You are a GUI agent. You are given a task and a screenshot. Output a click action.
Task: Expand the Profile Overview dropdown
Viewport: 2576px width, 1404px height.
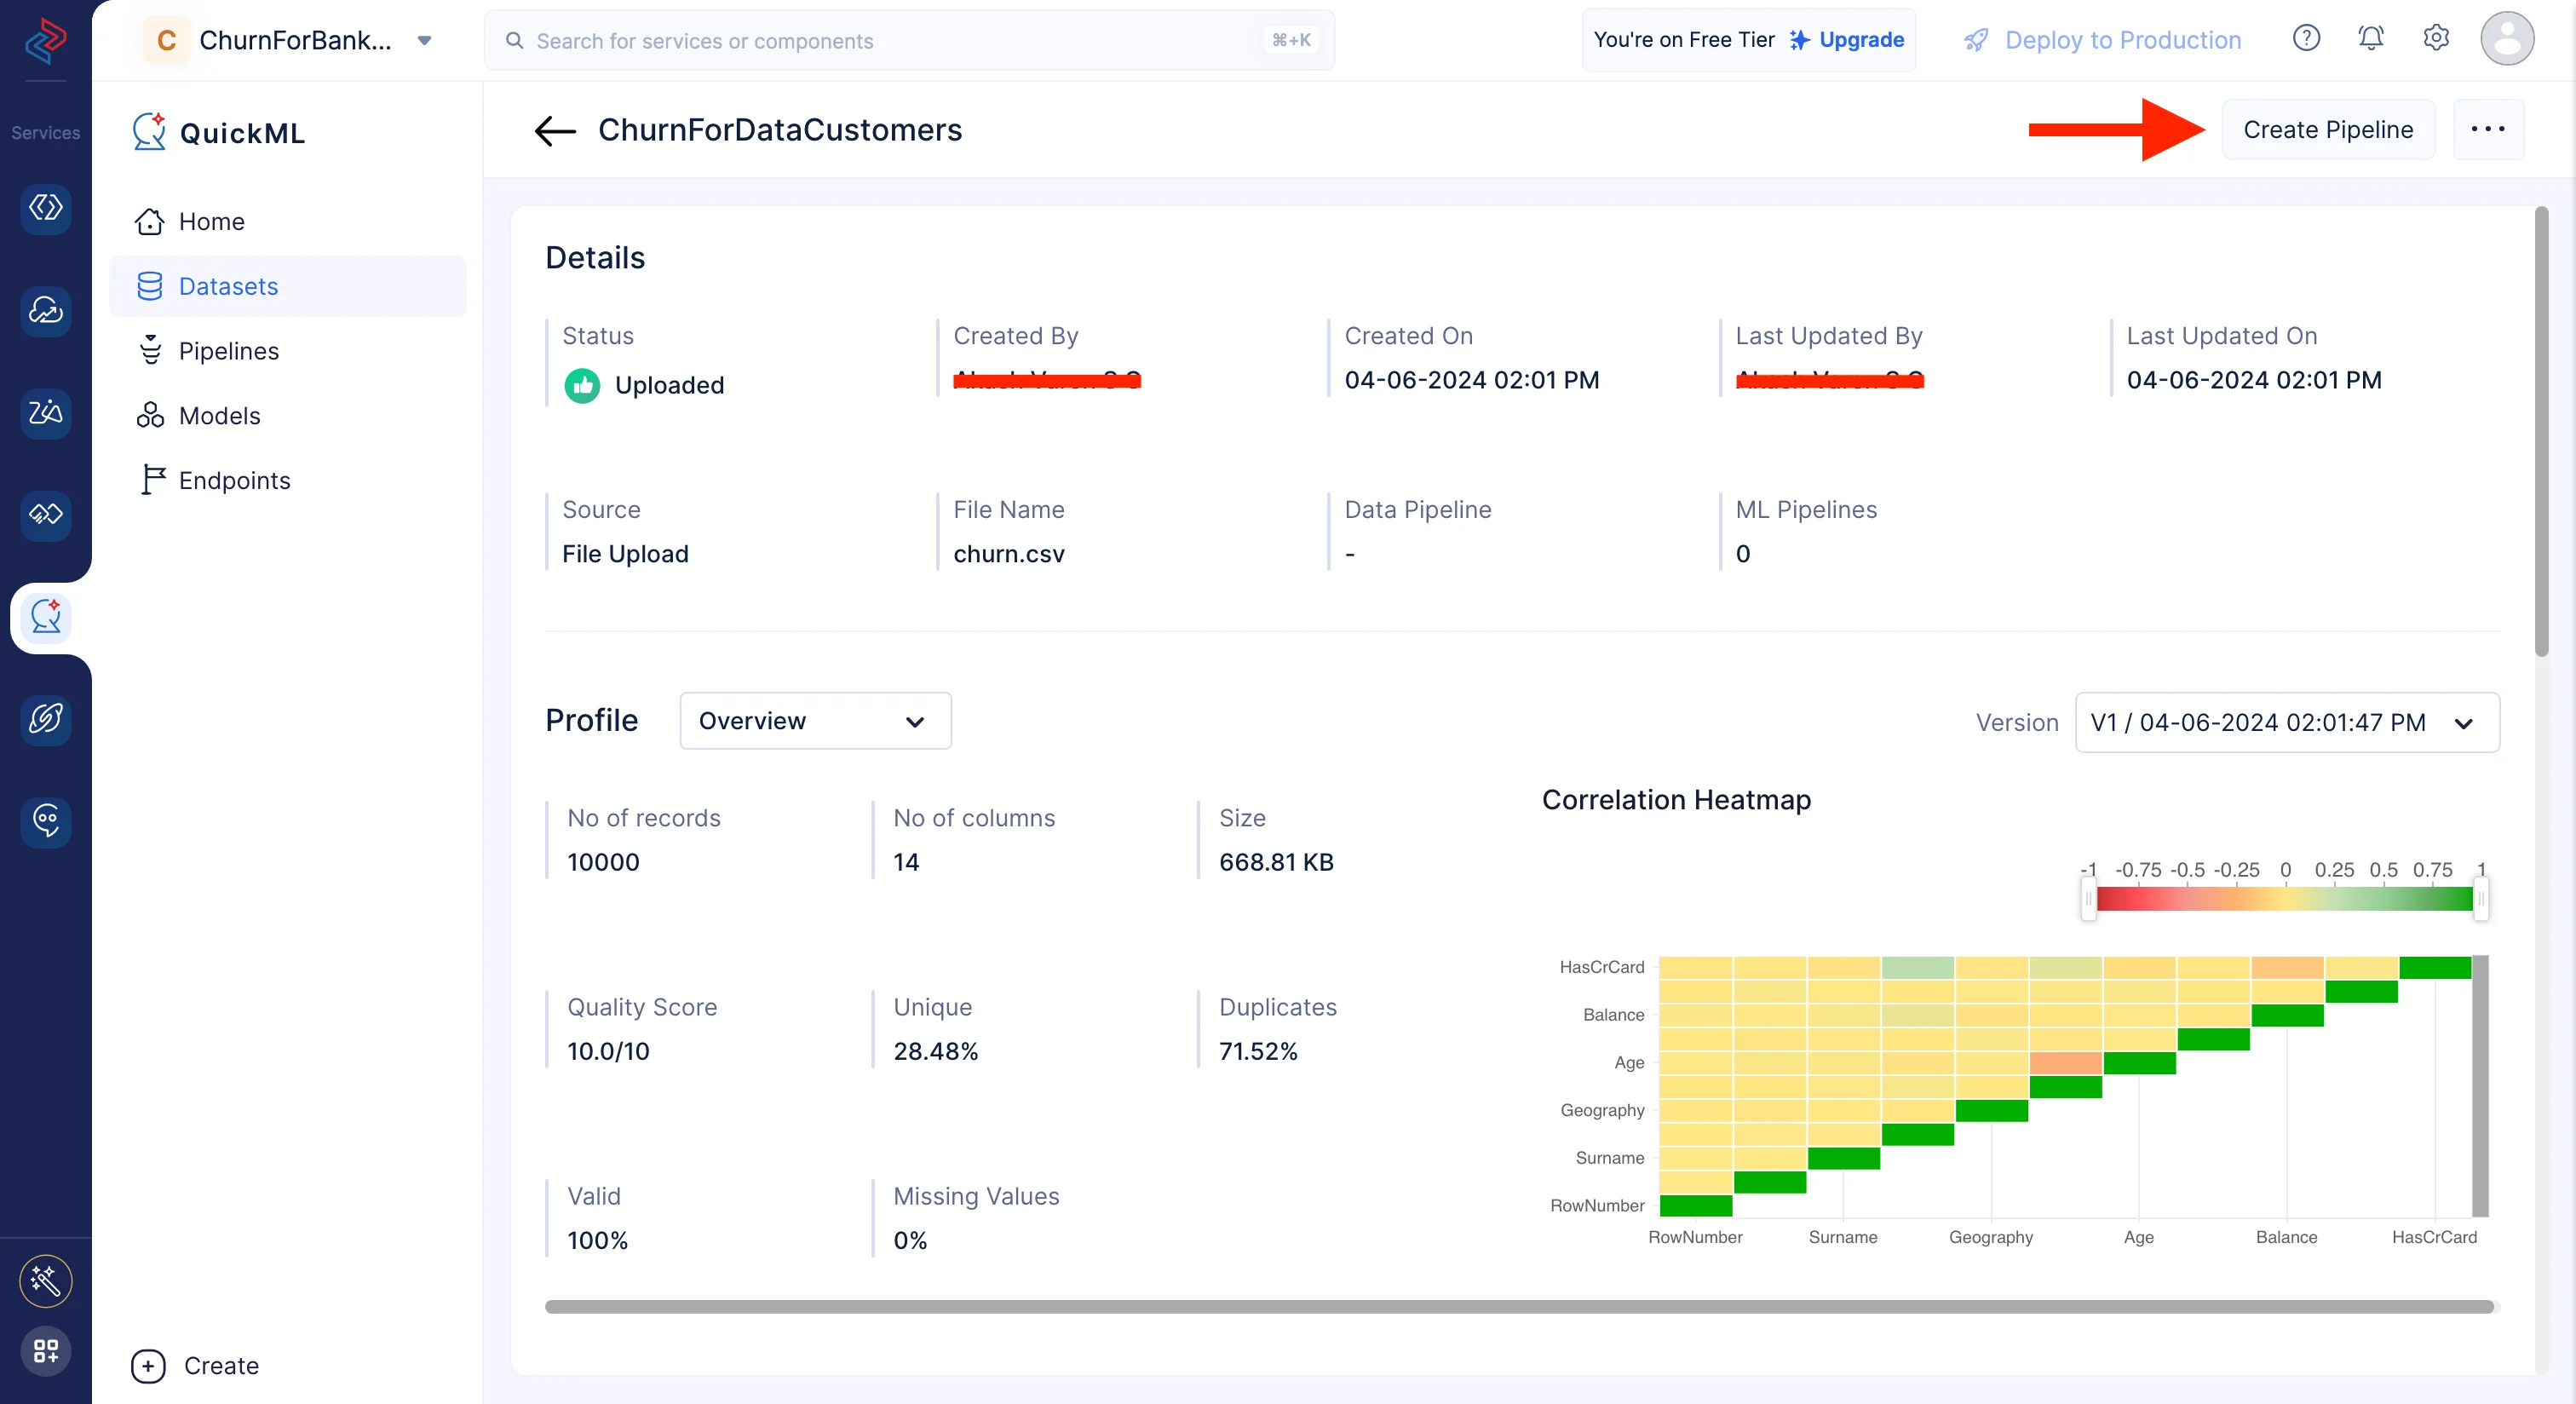815,721
